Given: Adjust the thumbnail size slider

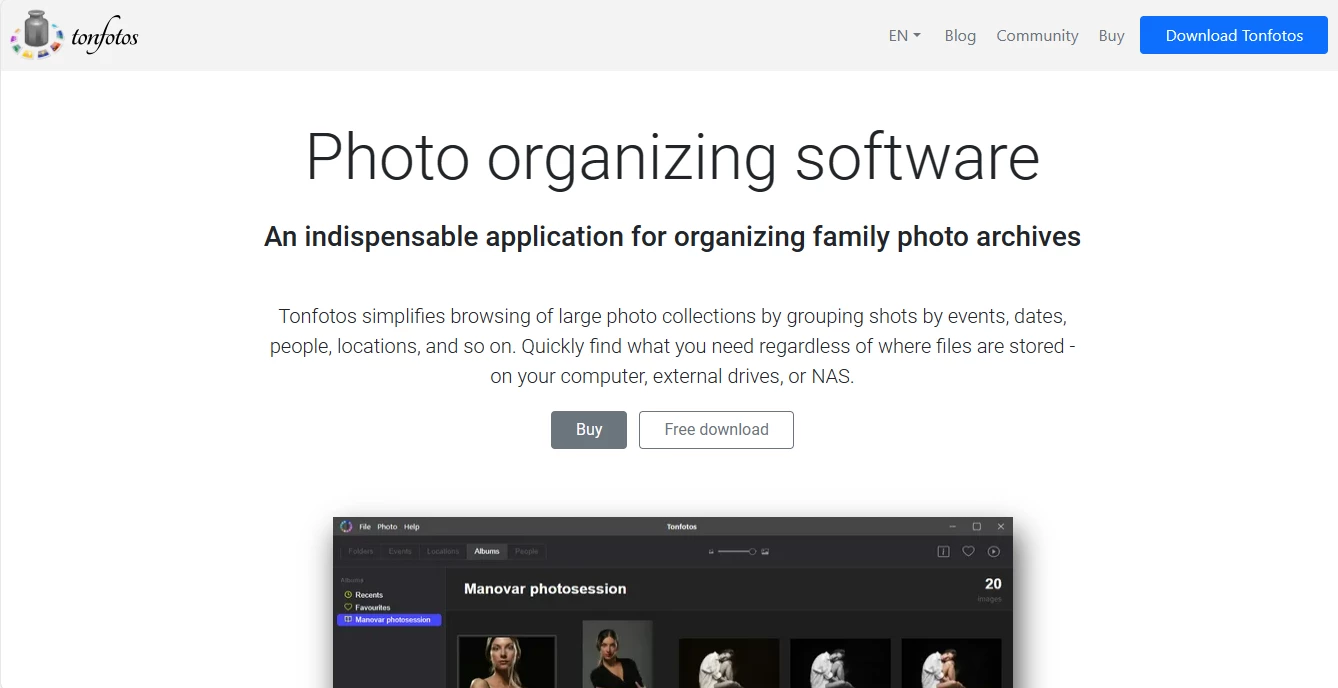Looking at the screenshot, I should click(x=738, y=551).
